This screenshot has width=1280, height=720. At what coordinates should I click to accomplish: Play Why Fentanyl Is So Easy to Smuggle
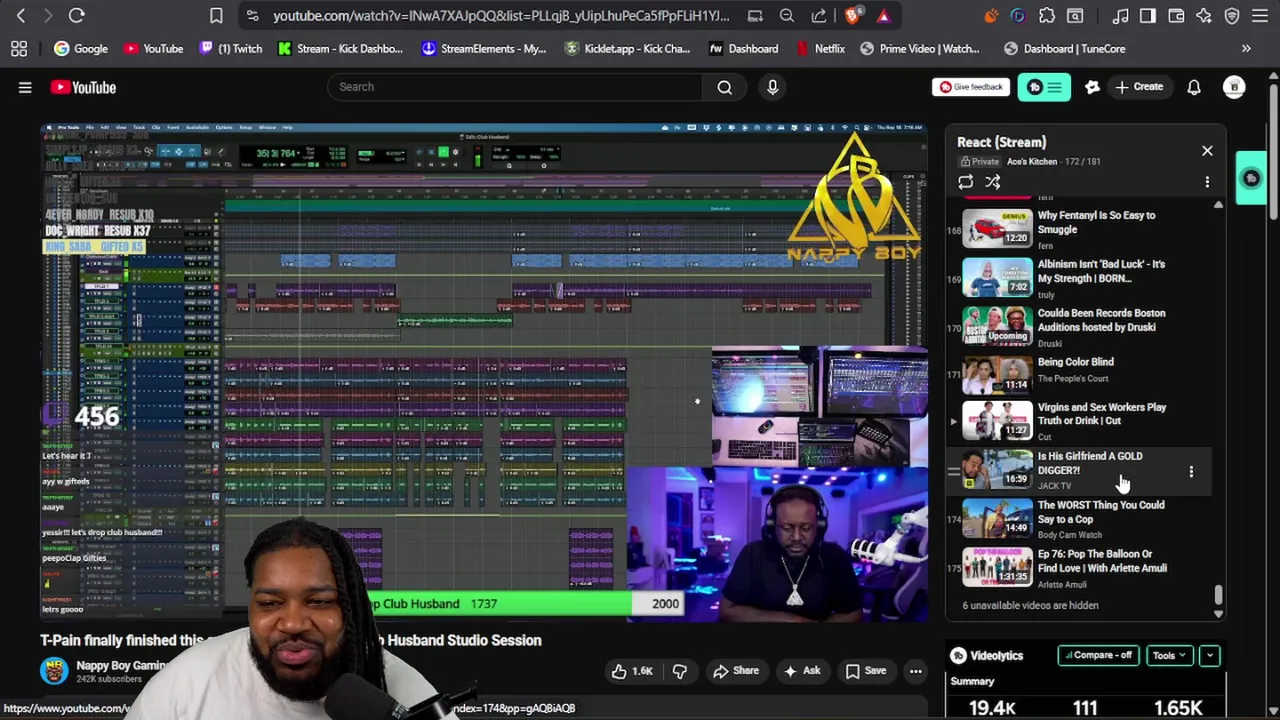tap(1079, 229)
